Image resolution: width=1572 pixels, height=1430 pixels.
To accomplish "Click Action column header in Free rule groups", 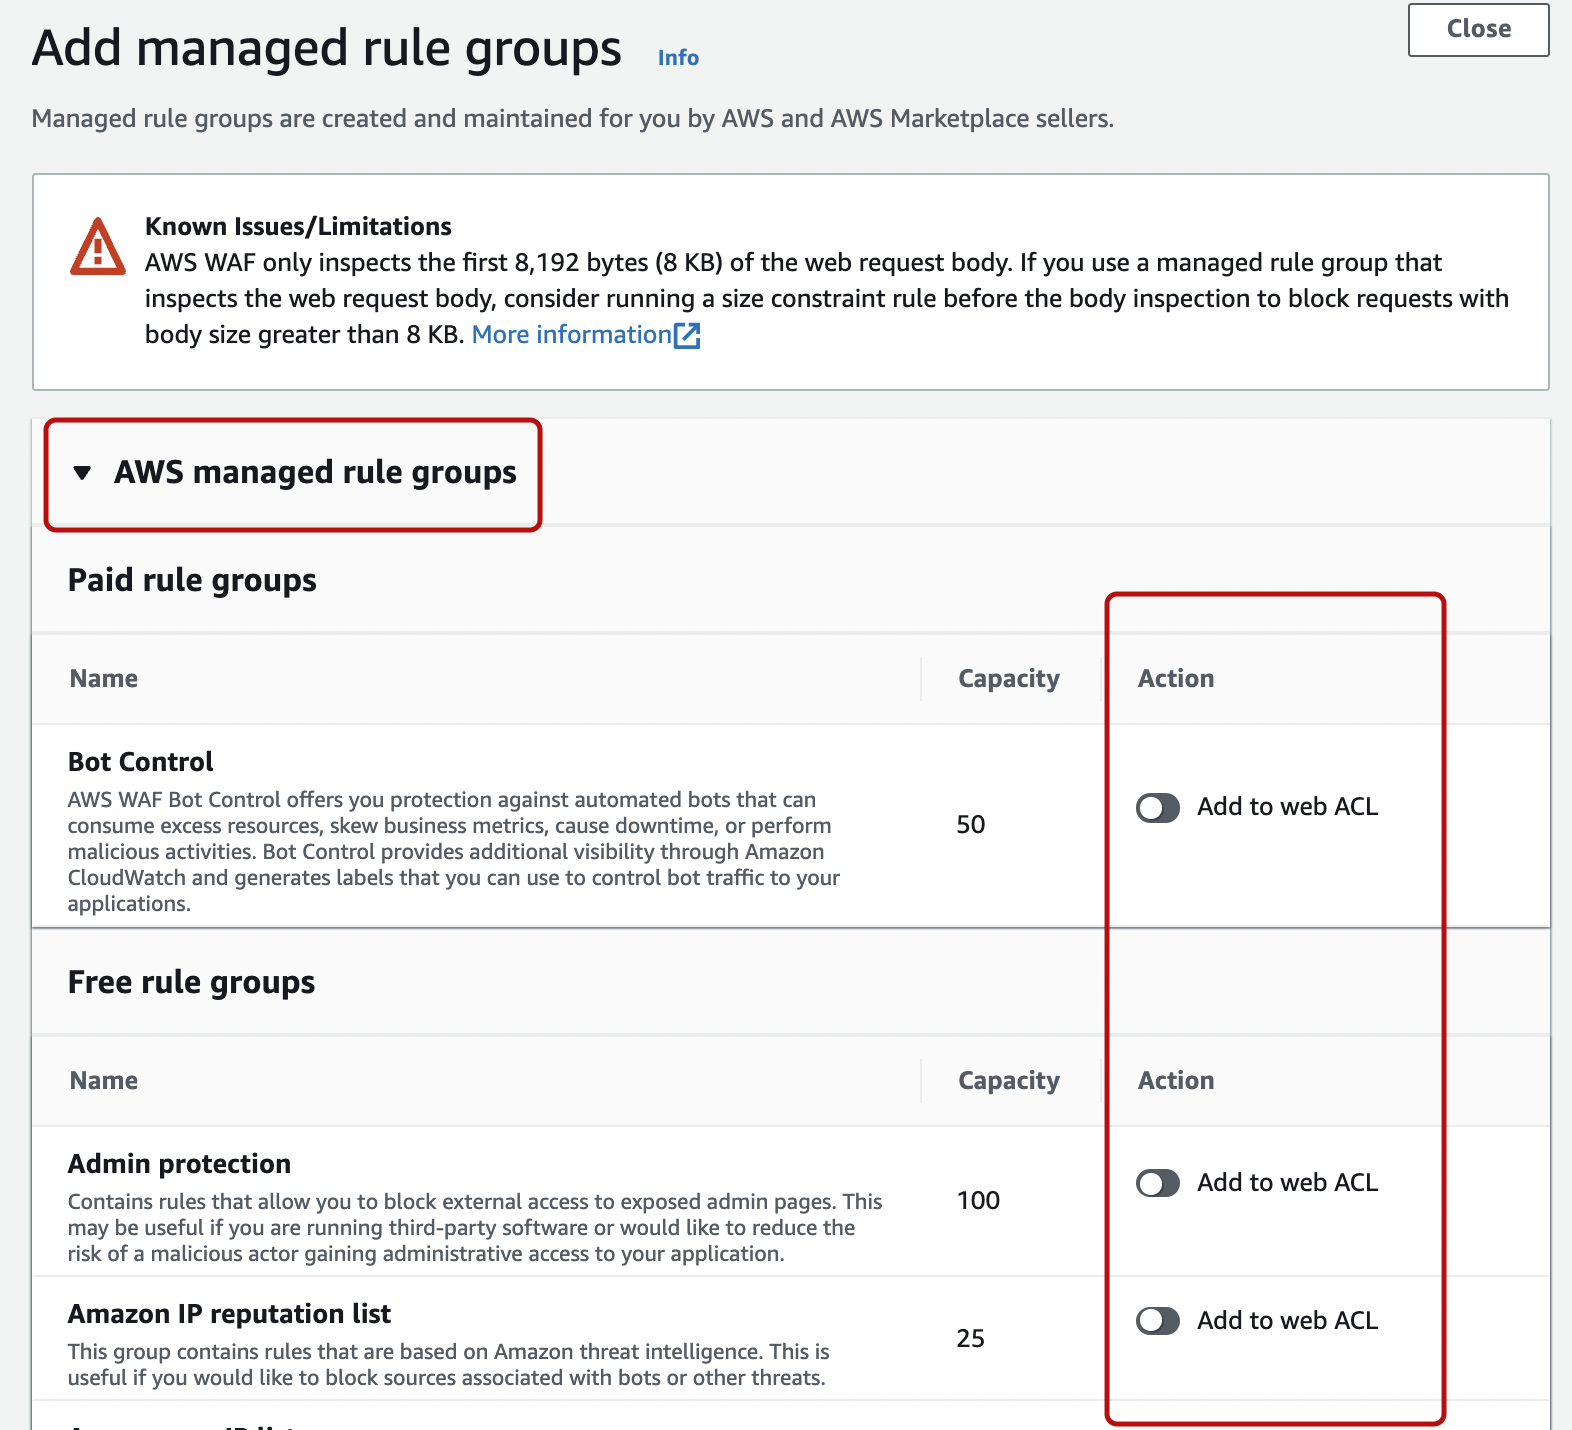I will click(x=1176, y=1081).
